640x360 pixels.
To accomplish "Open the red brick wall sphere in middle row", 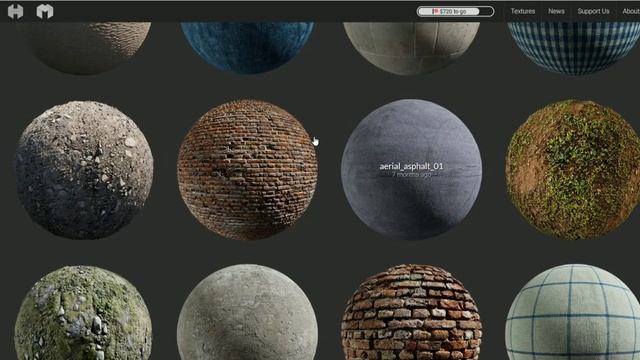I will point(247,169).
